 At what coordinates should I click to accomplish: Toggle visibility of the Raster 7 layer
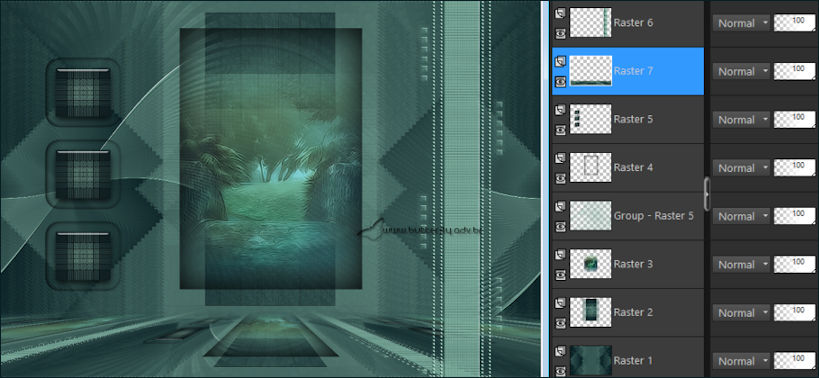pos(560,81)
